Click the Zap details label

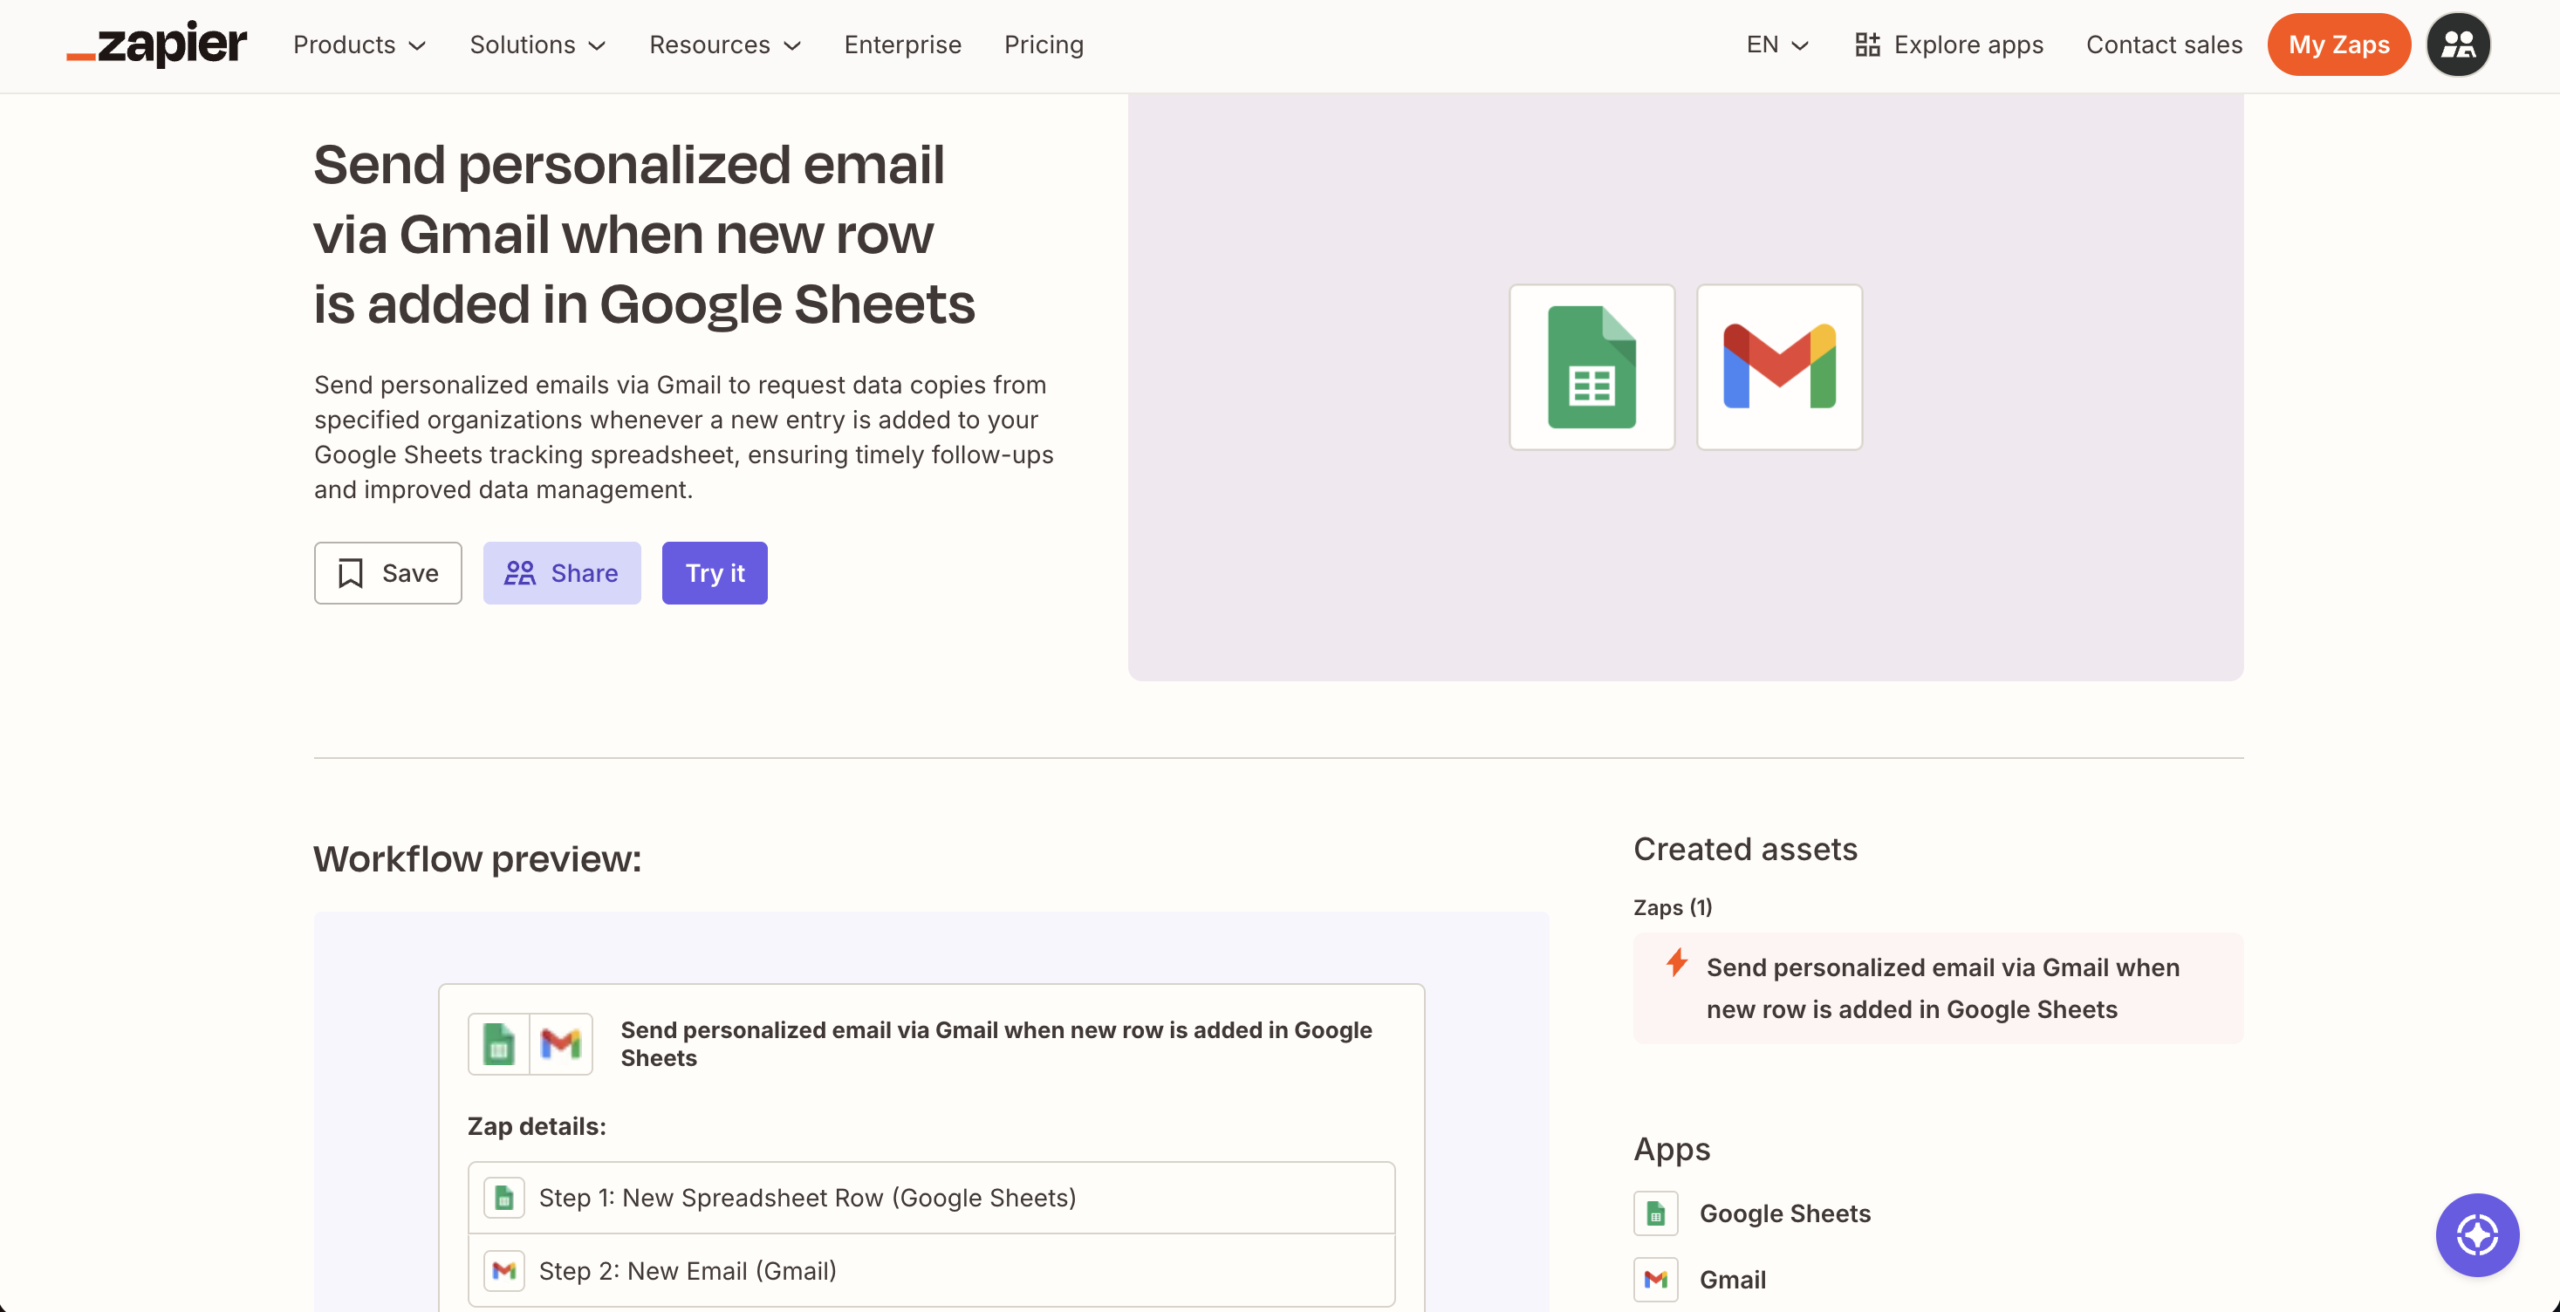pos(537,1126)
